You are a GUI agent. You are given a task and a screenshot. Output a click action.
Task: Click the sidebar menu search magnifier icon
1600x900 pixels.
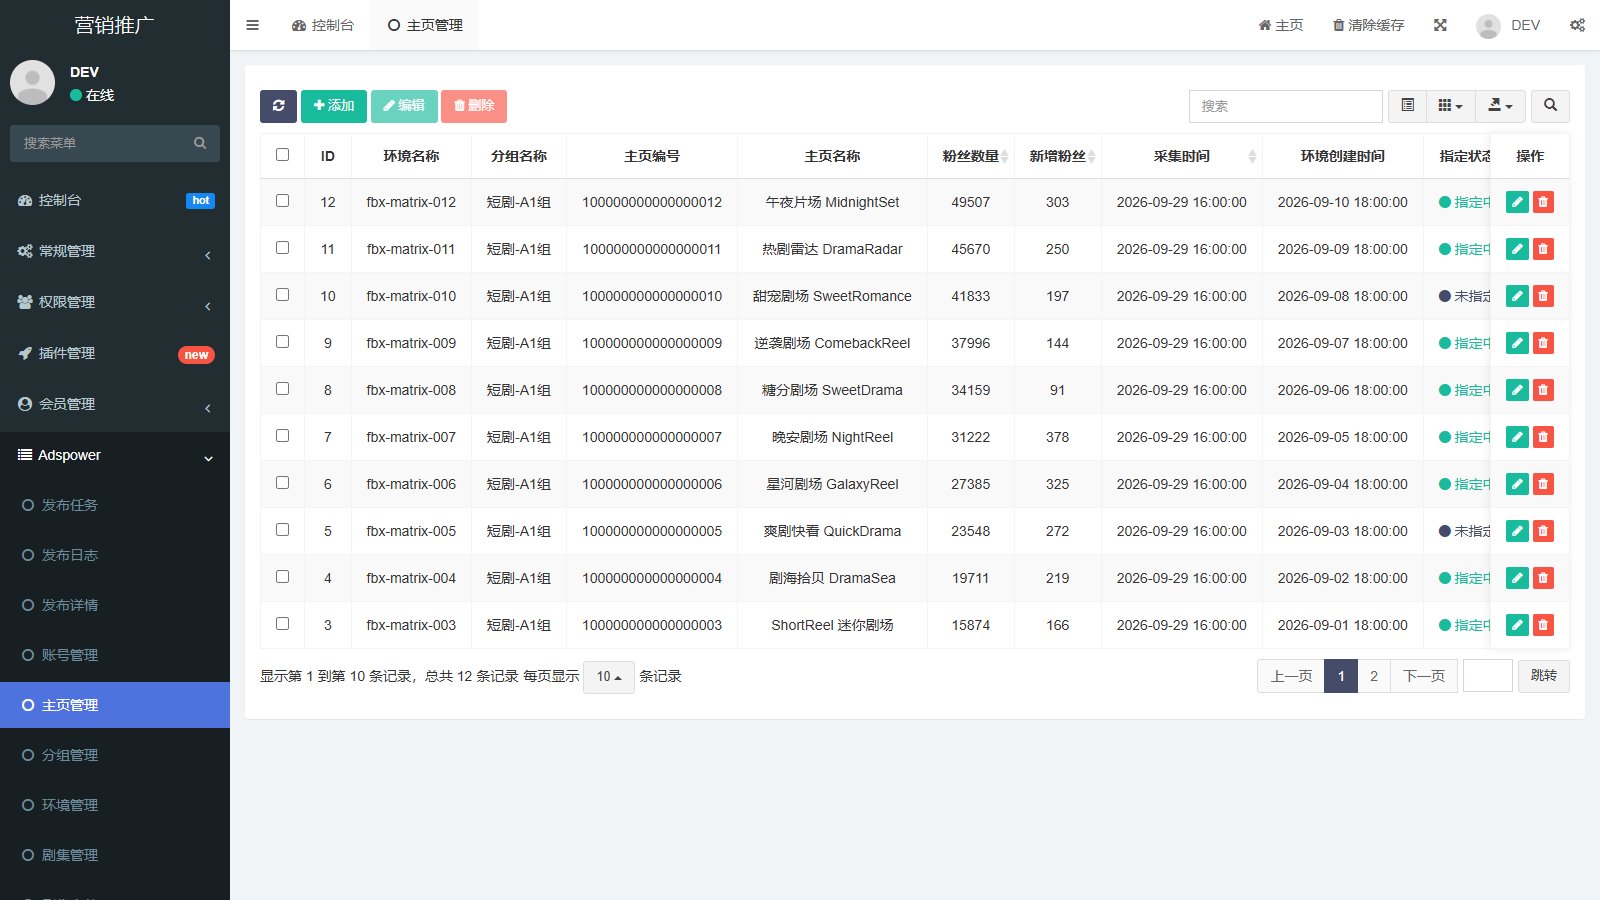pos(200,143)
